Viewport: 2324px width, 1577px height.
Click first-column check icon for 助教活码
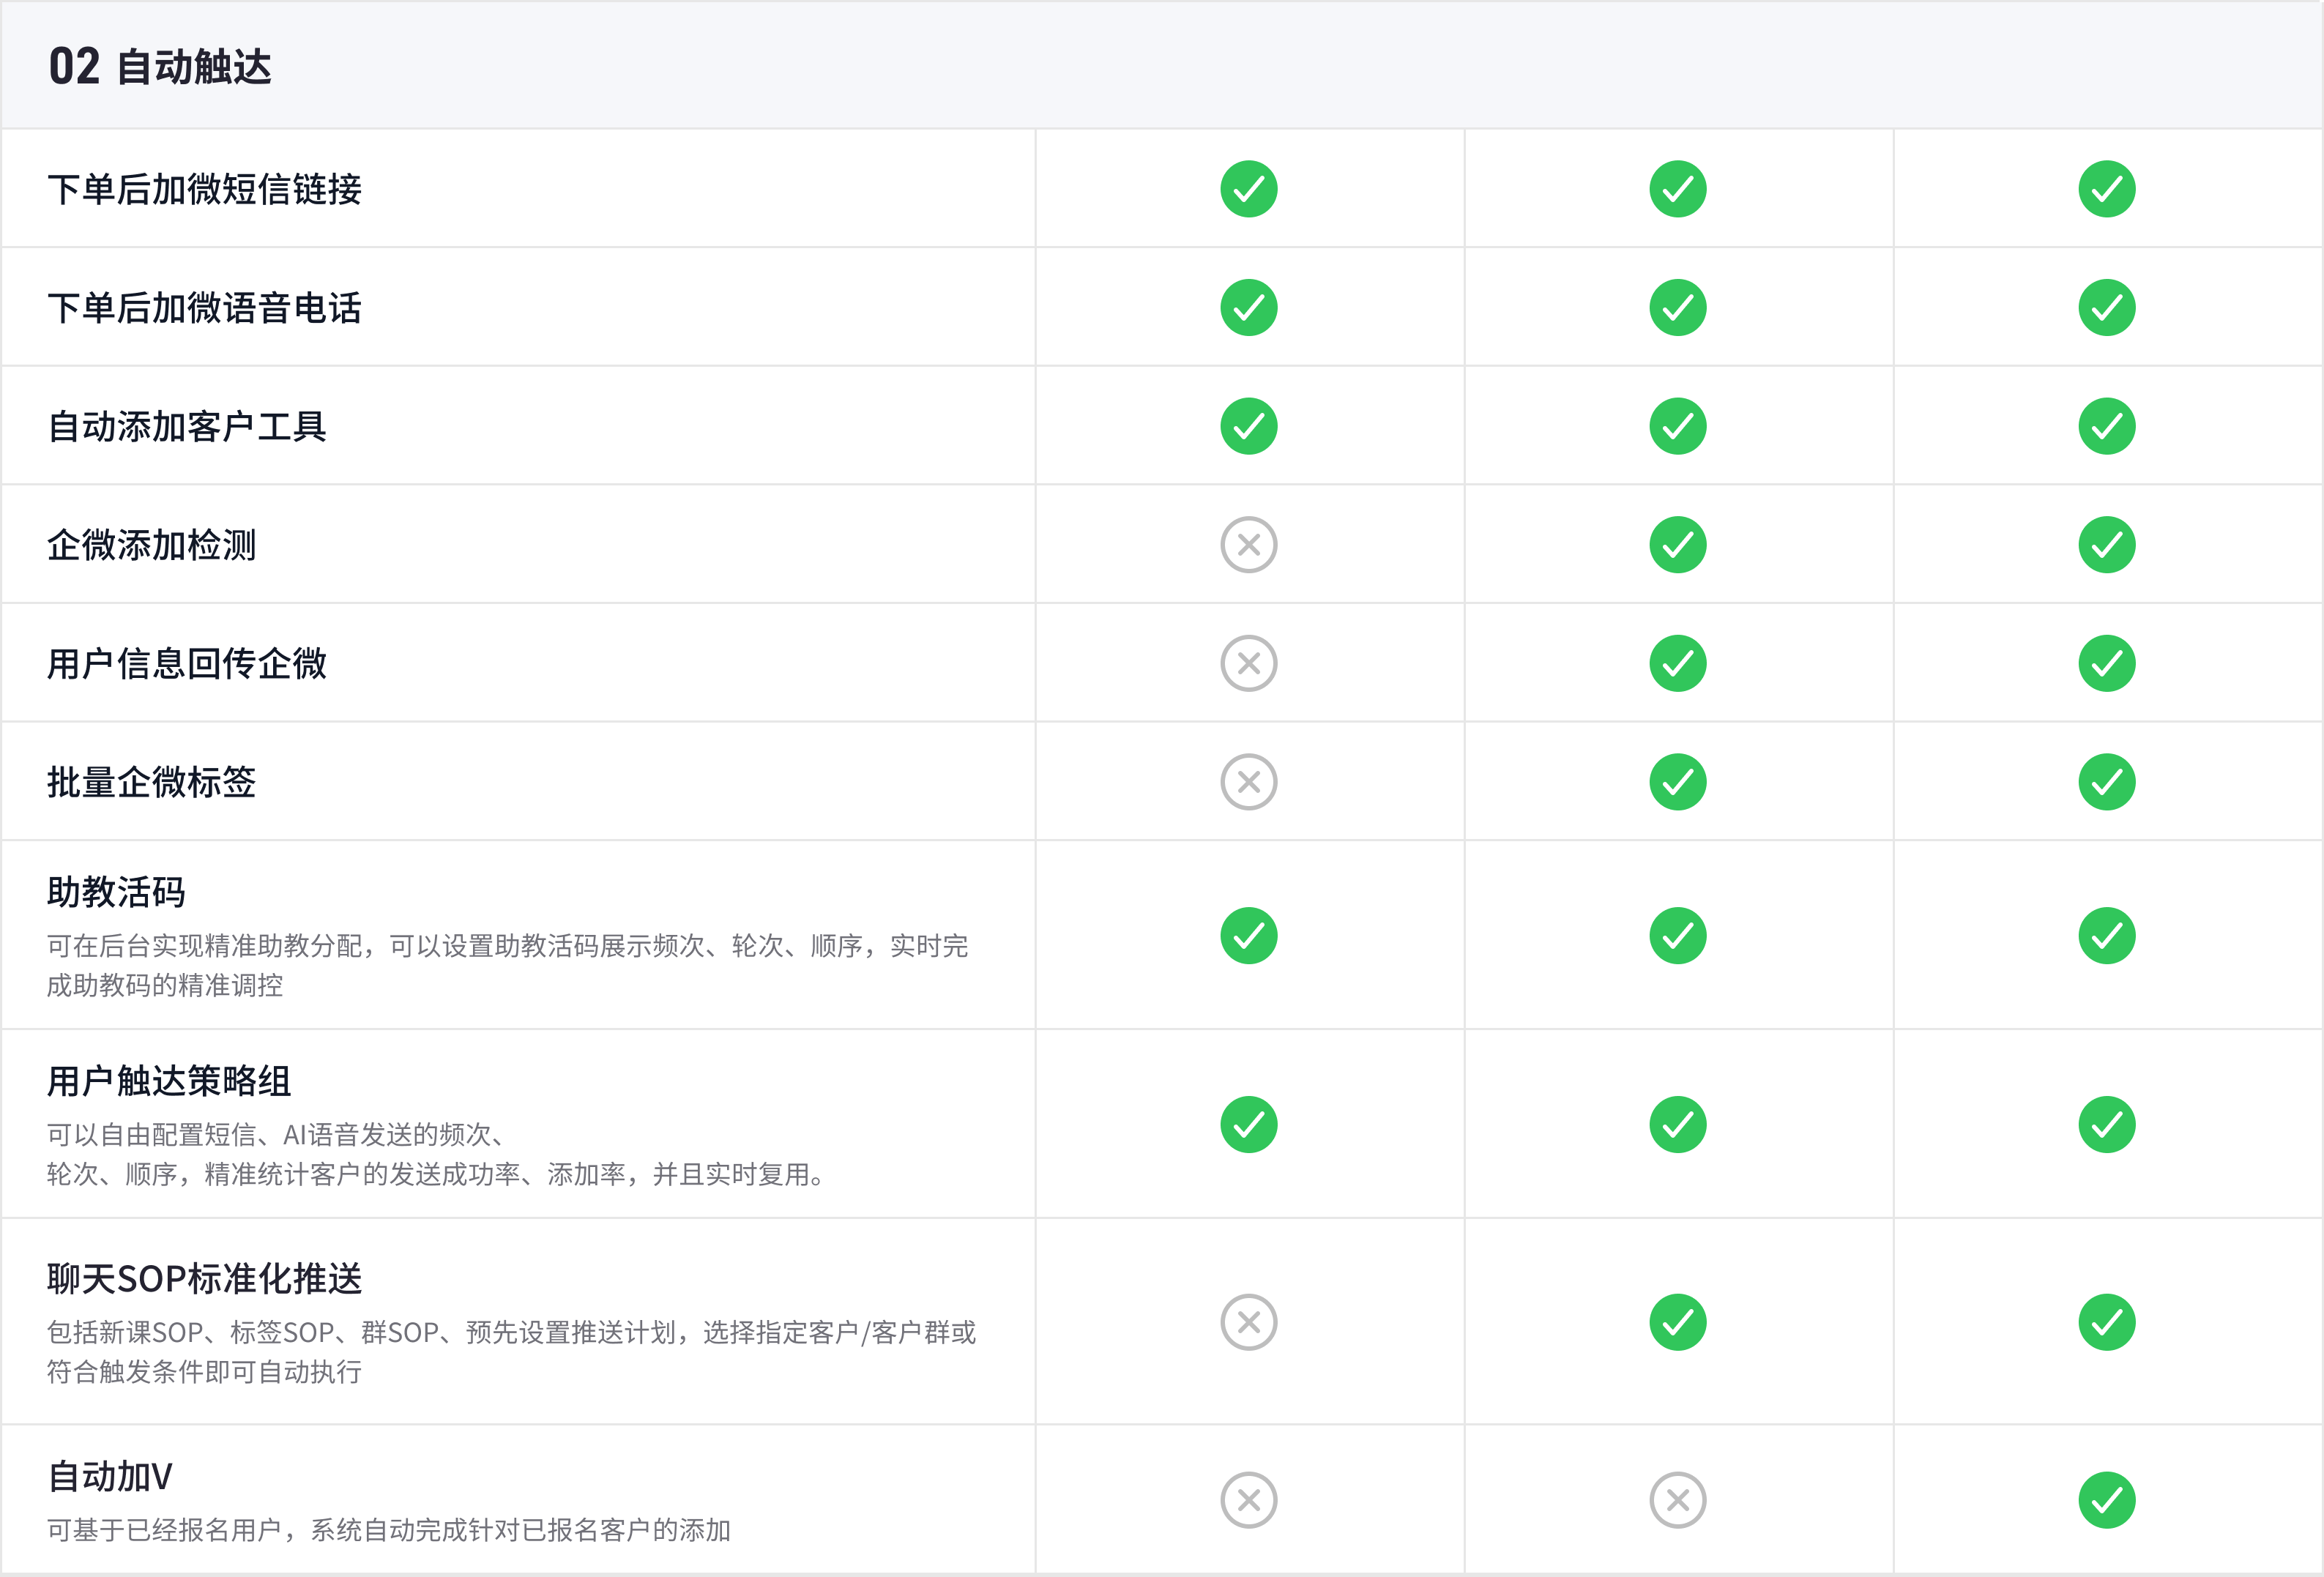pyautogui.click(x=1248, y=936)
